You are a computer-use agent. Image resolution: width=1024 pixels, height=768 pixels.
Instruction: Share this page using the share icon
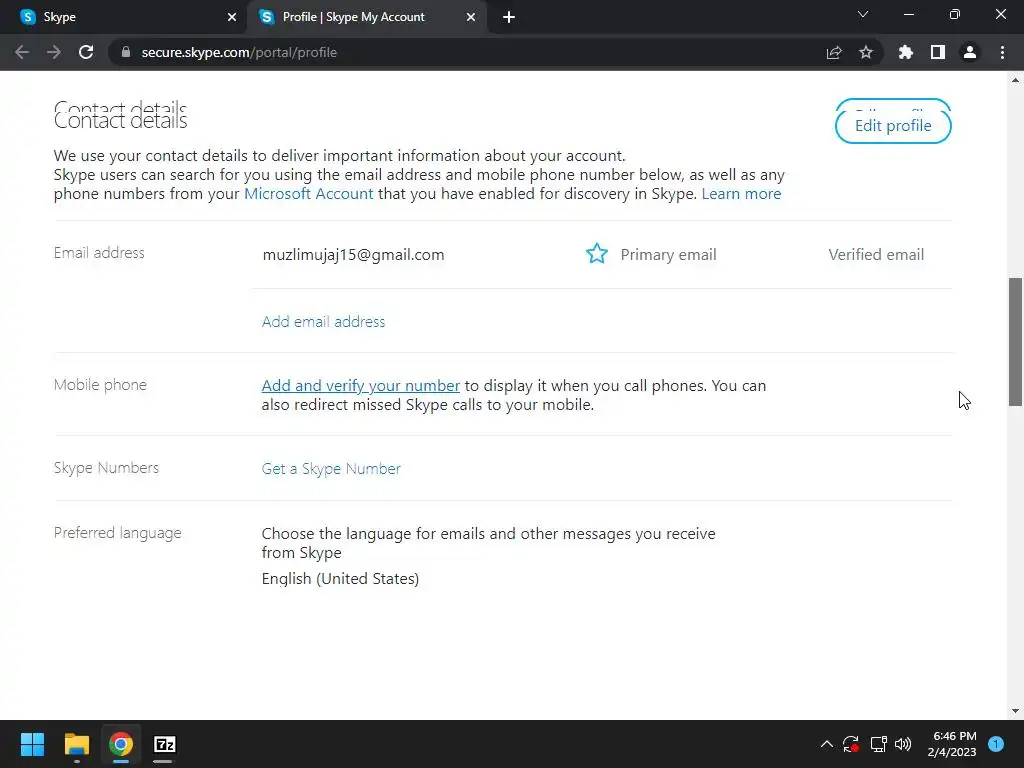[834, 52]
